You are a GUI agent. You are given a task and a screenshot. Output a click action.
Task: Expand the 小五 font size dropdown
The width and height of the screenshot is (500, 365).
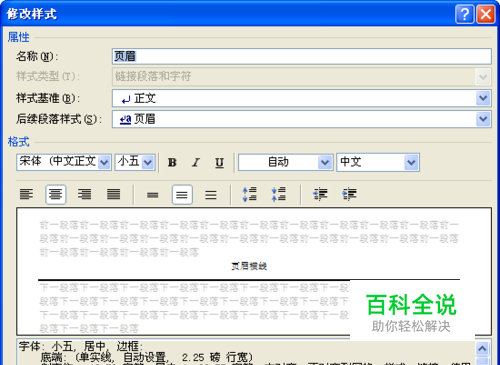148,162
